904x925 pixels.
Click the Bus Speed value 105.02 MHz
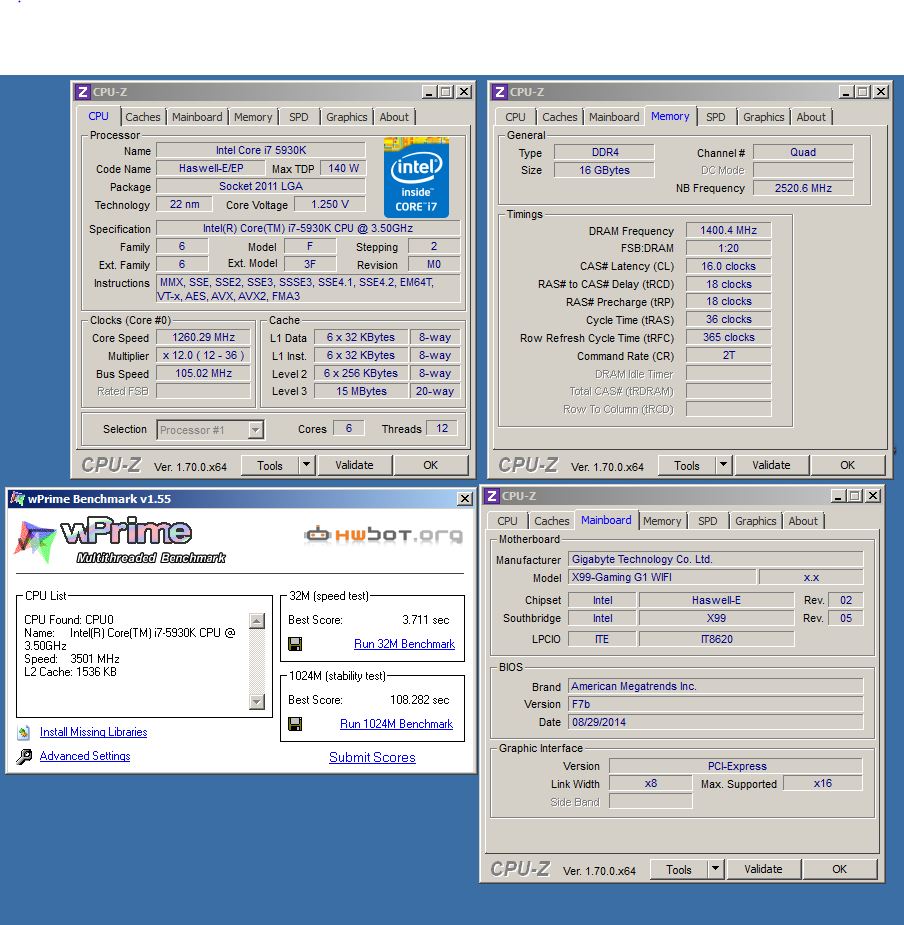tap(203, 373)
